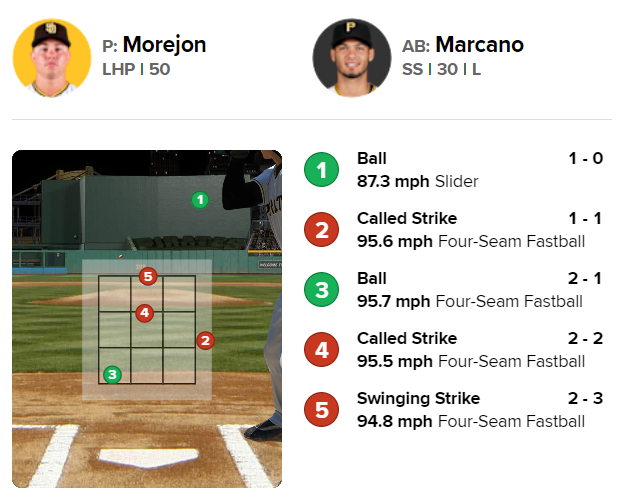Select pitch 4 red marker in zone

(x=144, y=313)
